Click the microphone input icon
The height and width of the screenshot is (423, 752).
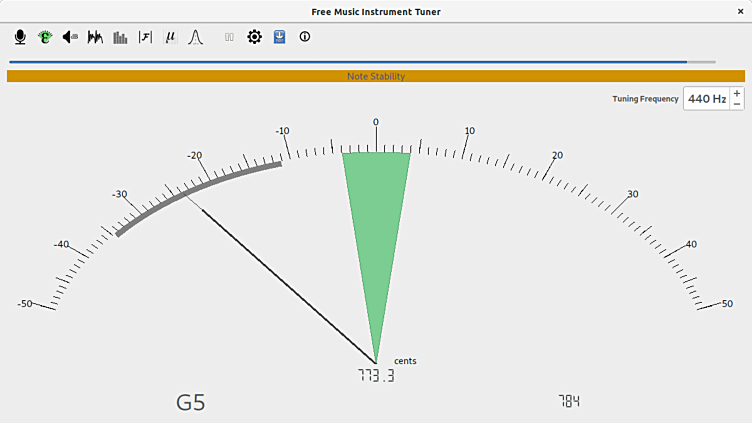(x=20, y=37)
